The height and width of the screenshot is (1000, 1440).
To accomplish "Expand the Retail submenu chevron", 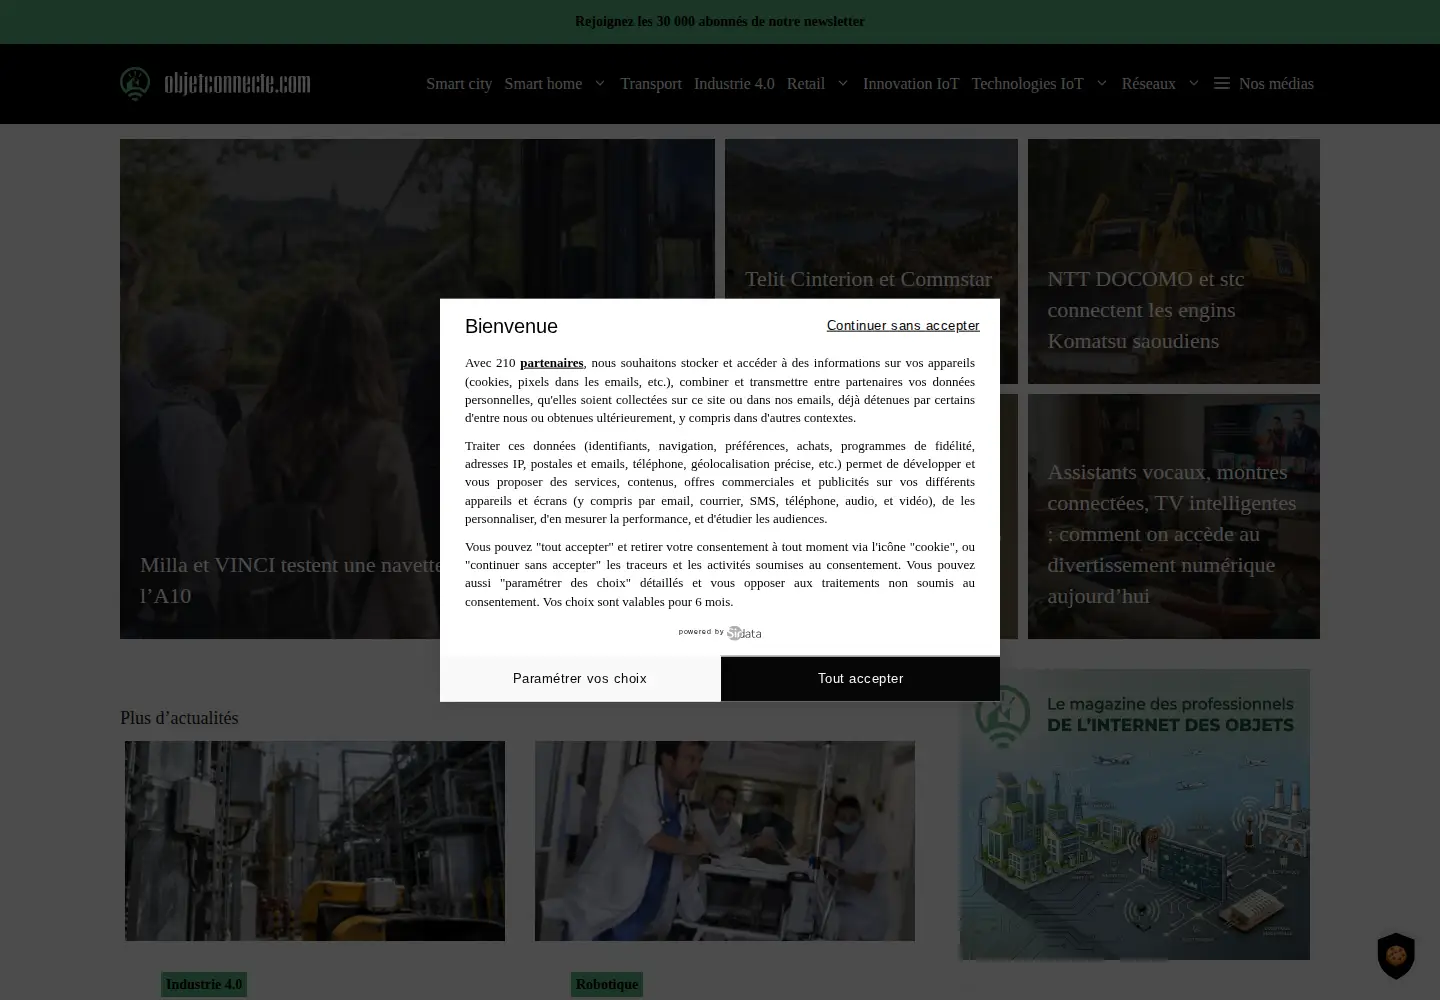I will (842, 84).
